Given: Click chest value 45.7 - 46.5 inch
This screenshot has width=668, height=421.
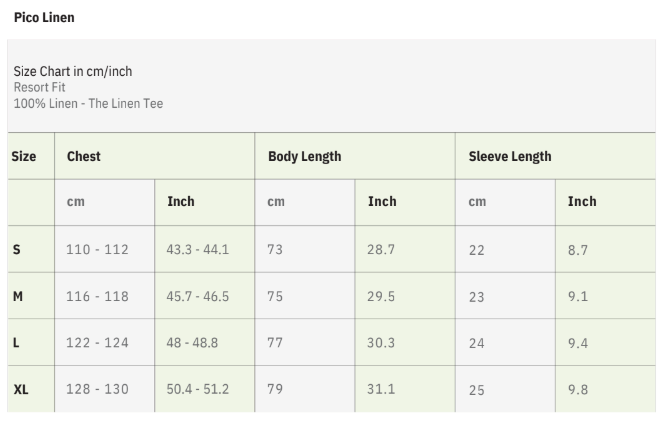Looking at the screenshot, I should (197, 296).
